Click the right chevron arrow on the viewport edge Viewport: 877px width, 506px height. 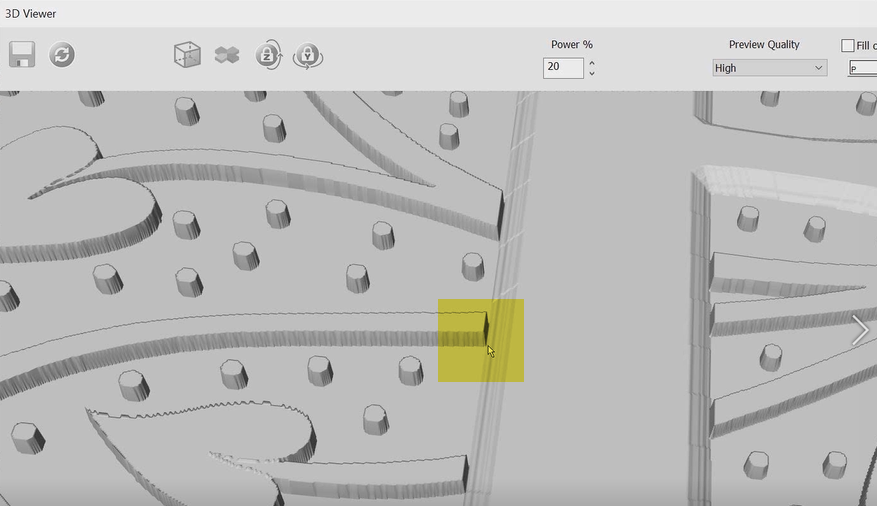click(x=859, y=330)
